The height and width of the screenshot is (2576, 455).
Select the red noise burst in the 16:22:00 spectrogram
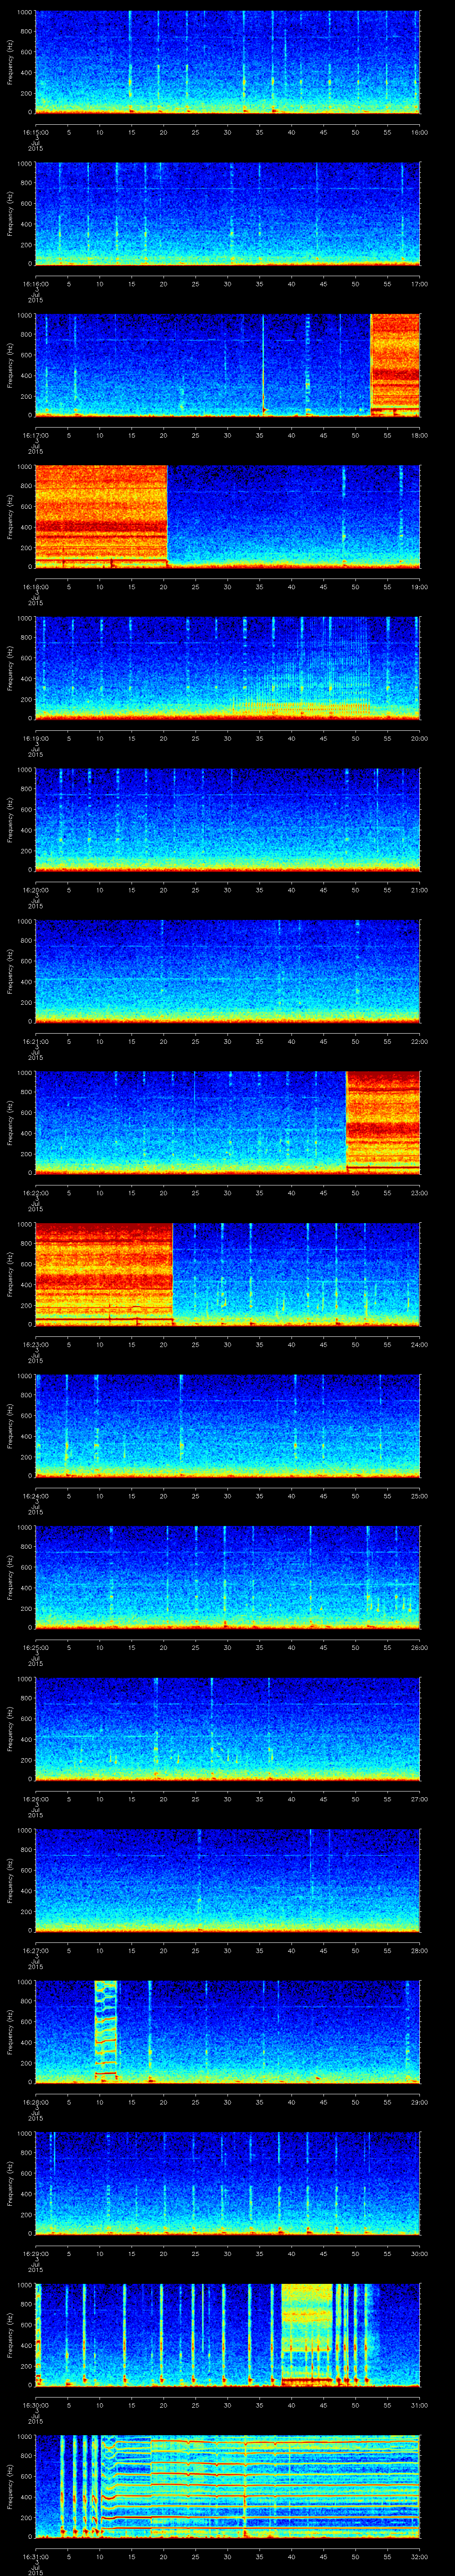click(383, 1123)
